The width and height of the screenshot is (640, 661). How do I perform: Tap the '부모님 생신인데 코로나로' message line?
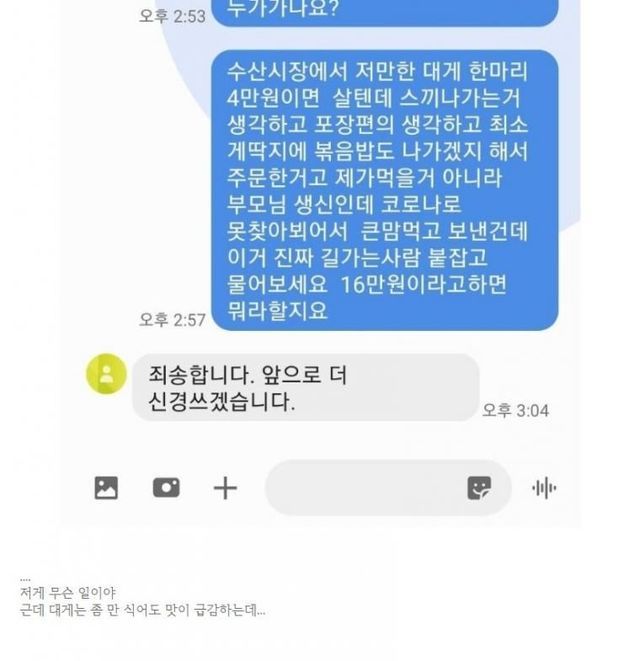point(344,204)
